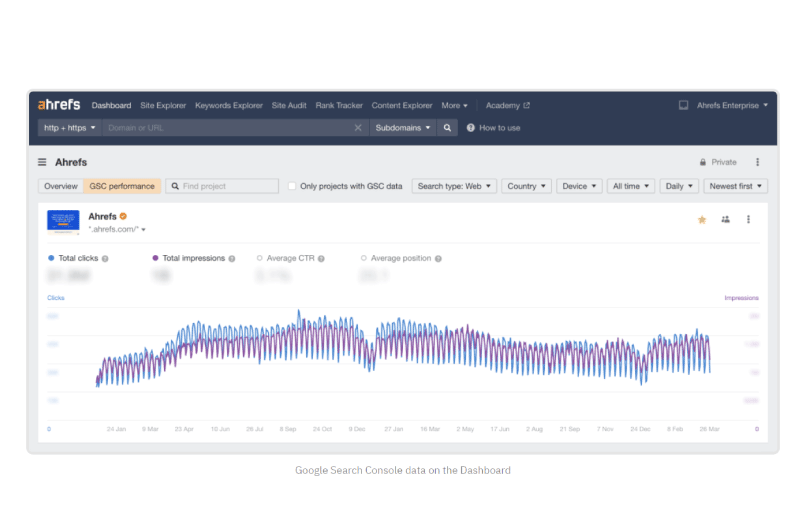Click the 26 Mar date label

pos(709,429)
